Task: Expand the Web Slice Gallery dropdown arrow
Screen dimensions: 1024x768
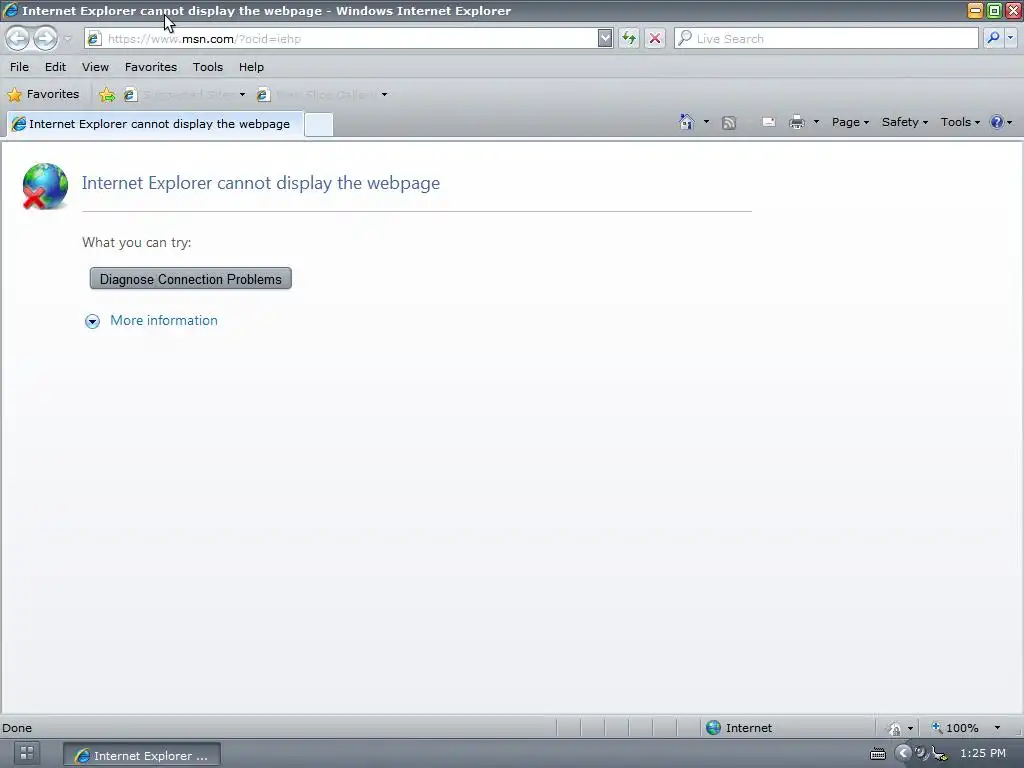Action: [384, 95]
